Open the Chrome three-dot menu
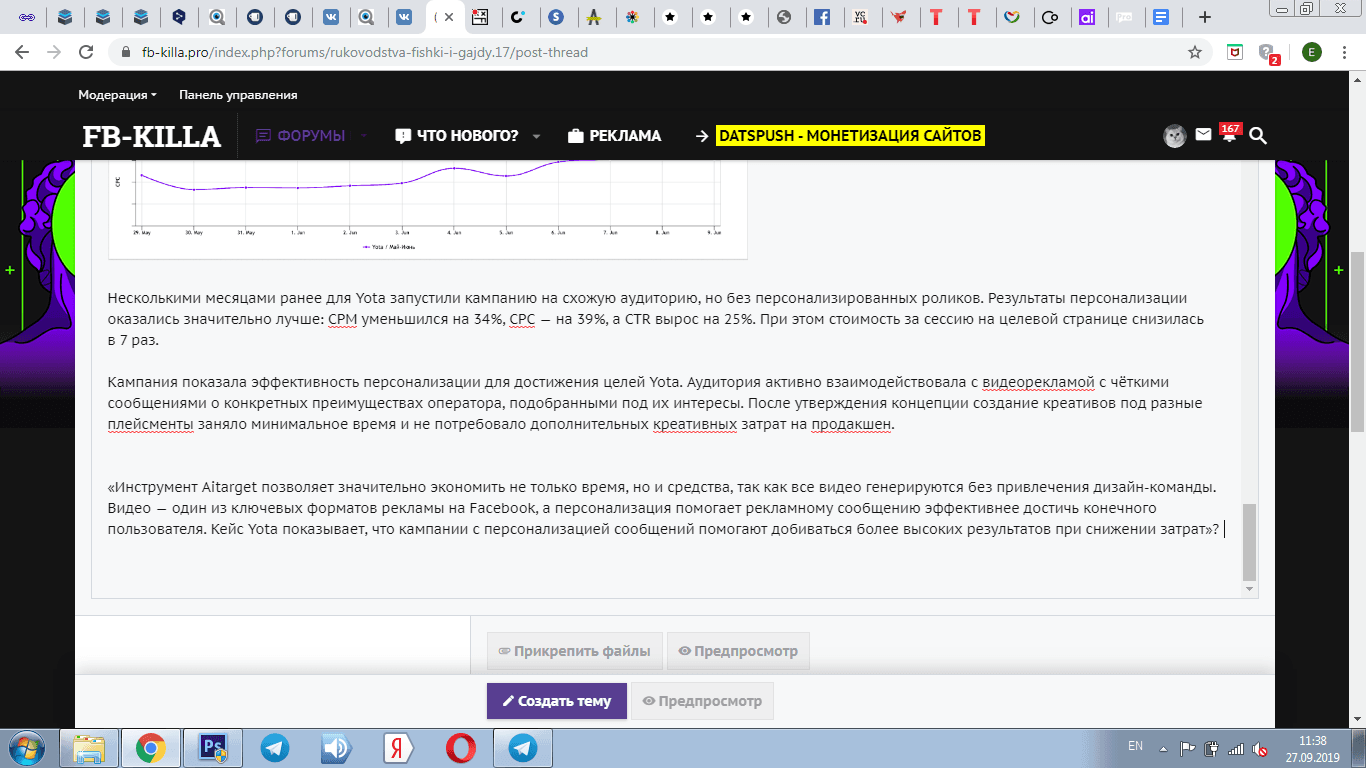Image resolution: width=1366 pixels, height=768 pixels. coord(1345,52)
